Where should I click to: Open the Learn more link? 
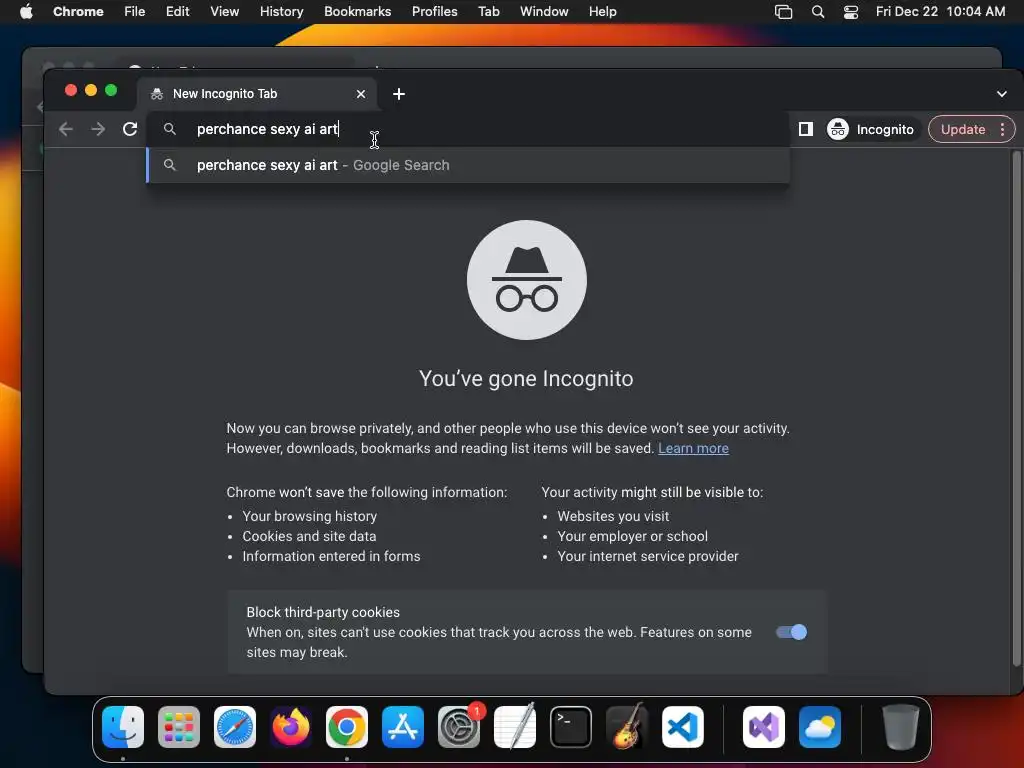point(693,448)
